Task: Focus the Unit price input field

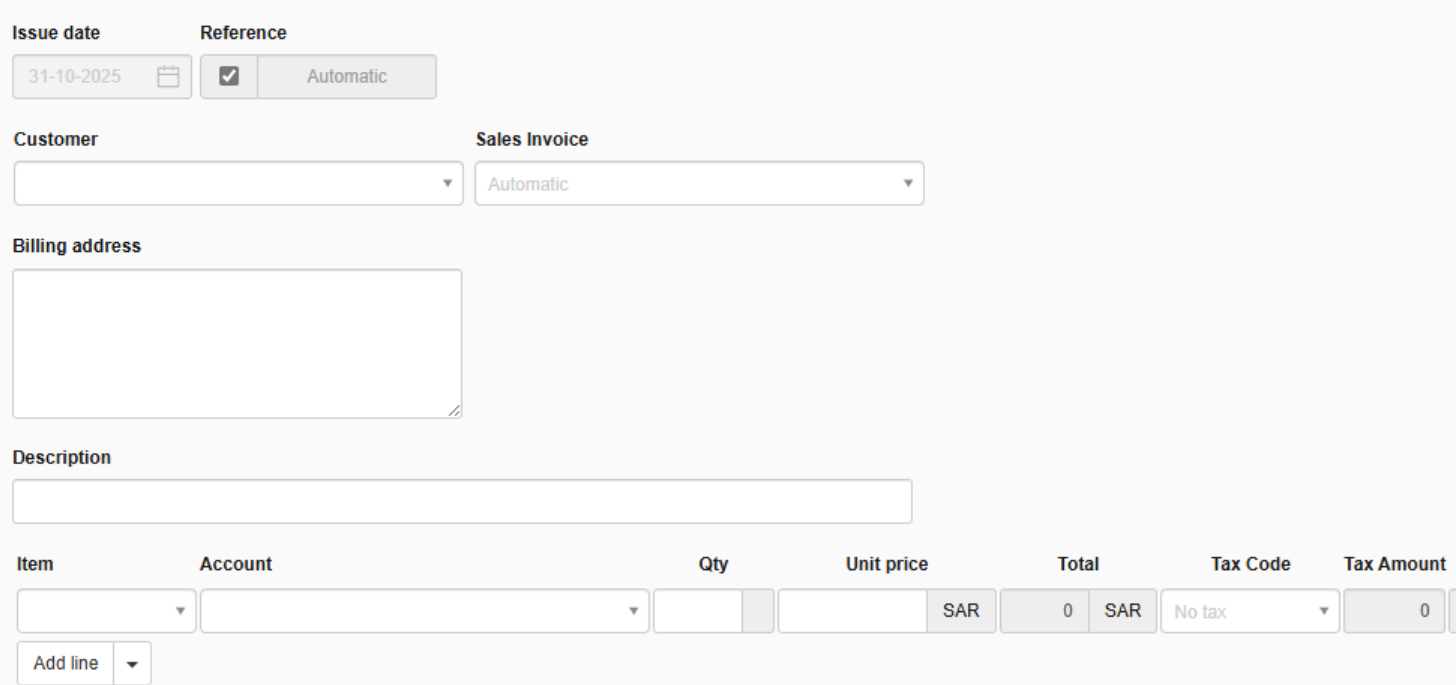Action: click(x=852, y=611)
